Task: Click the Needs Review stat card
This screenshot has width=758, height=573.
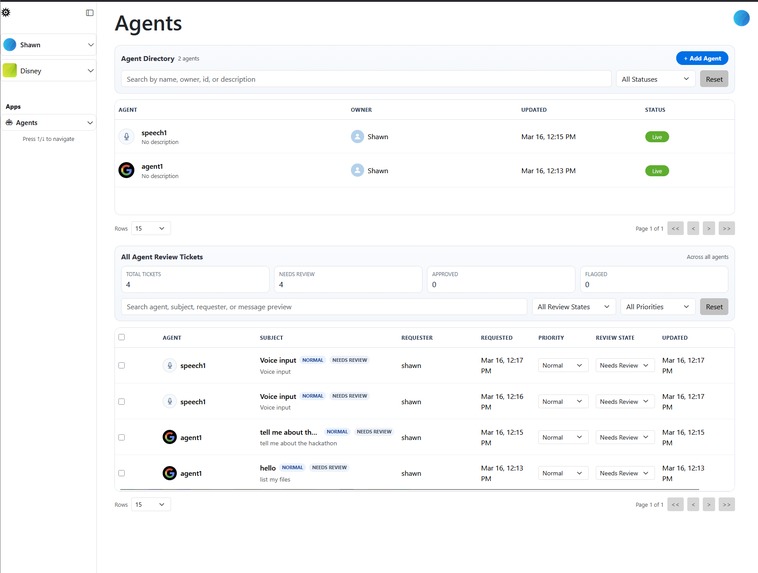Action: click(348, 279)
